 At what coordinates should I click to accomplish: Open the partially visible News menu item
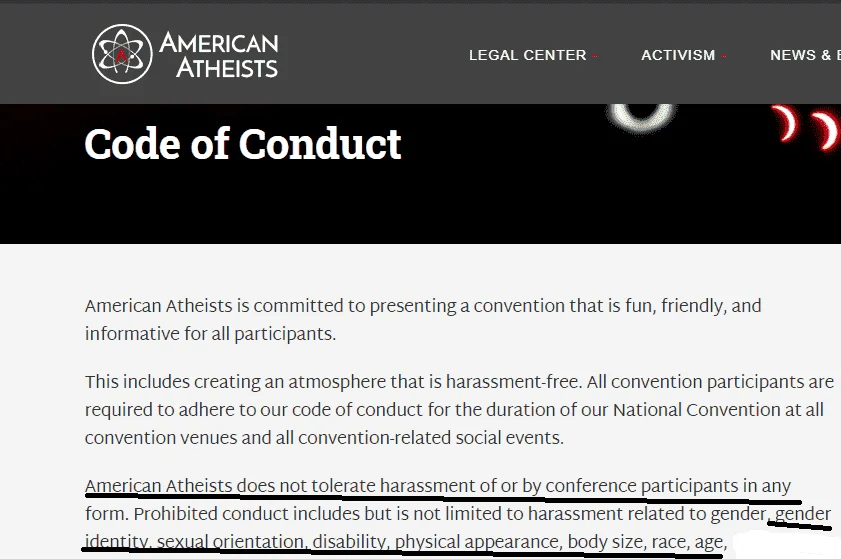click(x=805, y=55)
